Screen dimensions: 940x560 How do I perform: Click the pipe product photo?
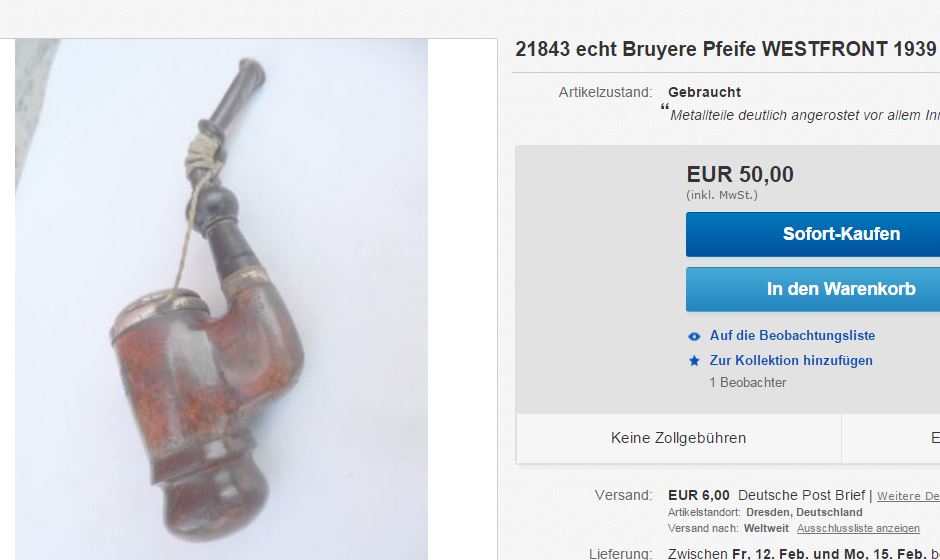pyautogui.click(x=221, y=299)
